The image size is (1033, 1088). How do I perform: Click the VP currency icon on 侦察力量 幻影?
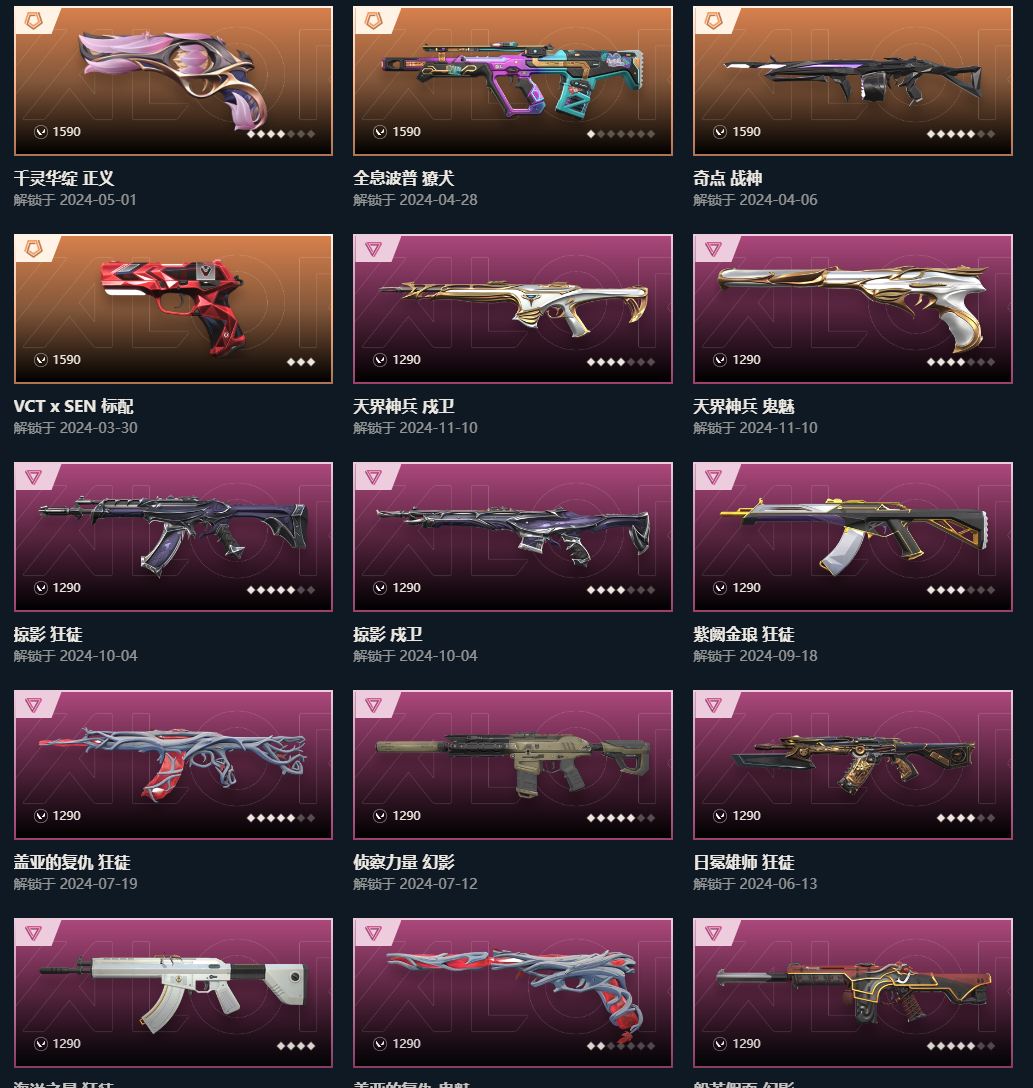(x=379, y=816)
